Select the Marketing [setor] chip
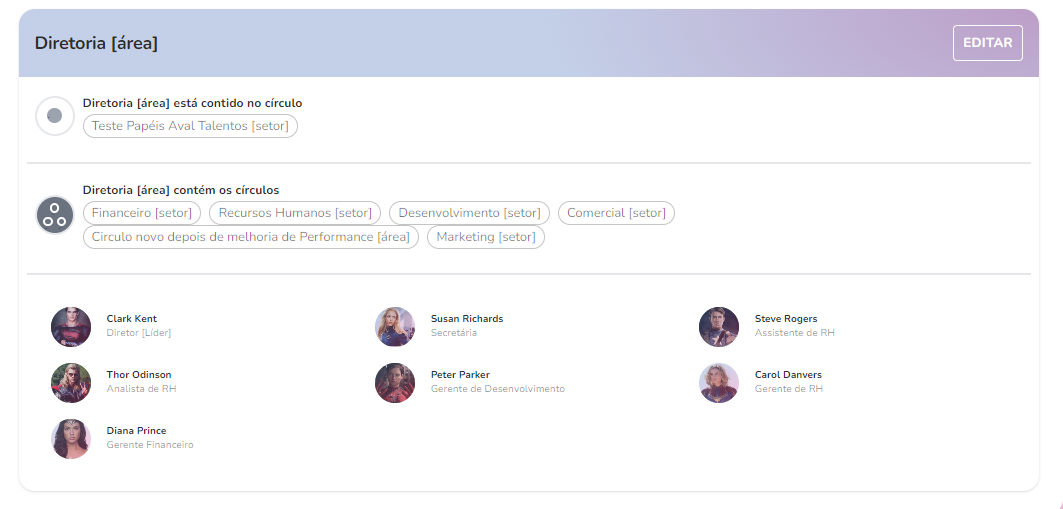Viewport: 1063px width, 509px height. pyautogui.click(x=485, y=237)
